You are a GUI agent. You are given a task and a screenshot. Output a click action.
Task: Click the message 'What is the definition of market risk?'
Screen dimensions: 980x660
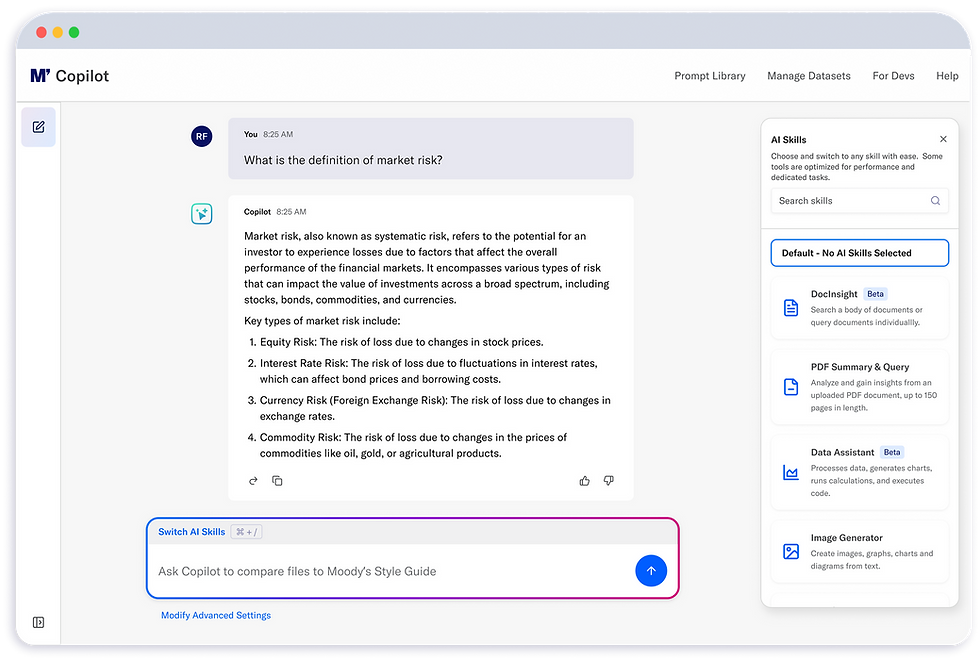click(x=343, y=160)
